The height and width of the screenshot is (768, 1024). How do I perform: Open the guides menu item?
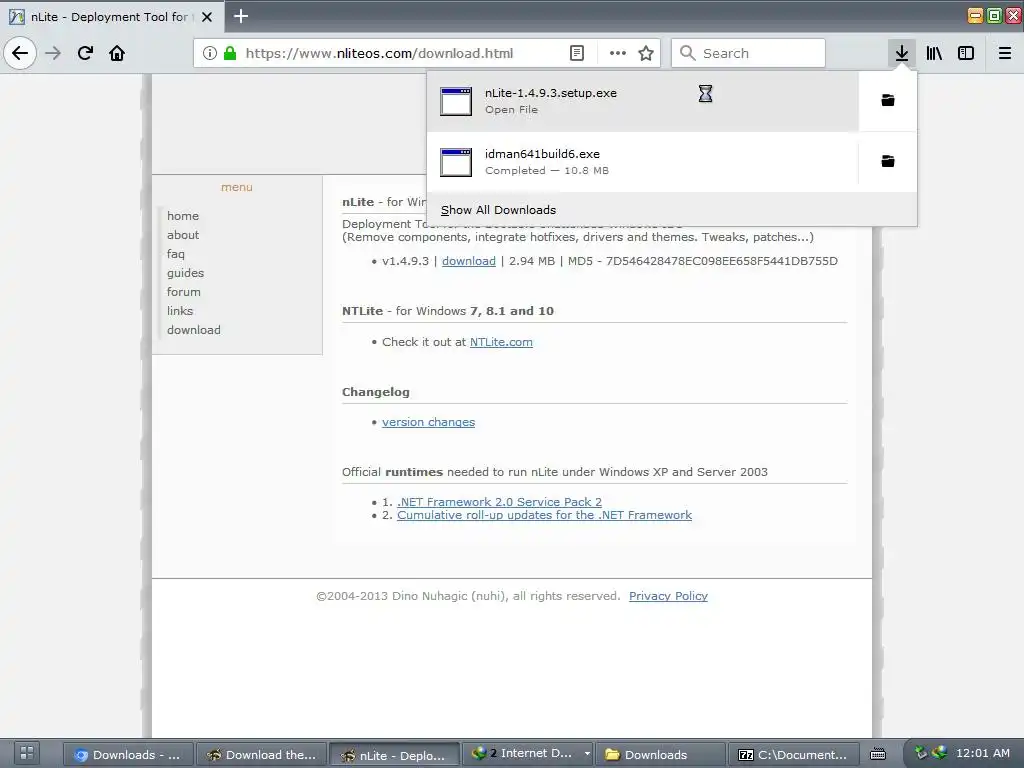185,272
